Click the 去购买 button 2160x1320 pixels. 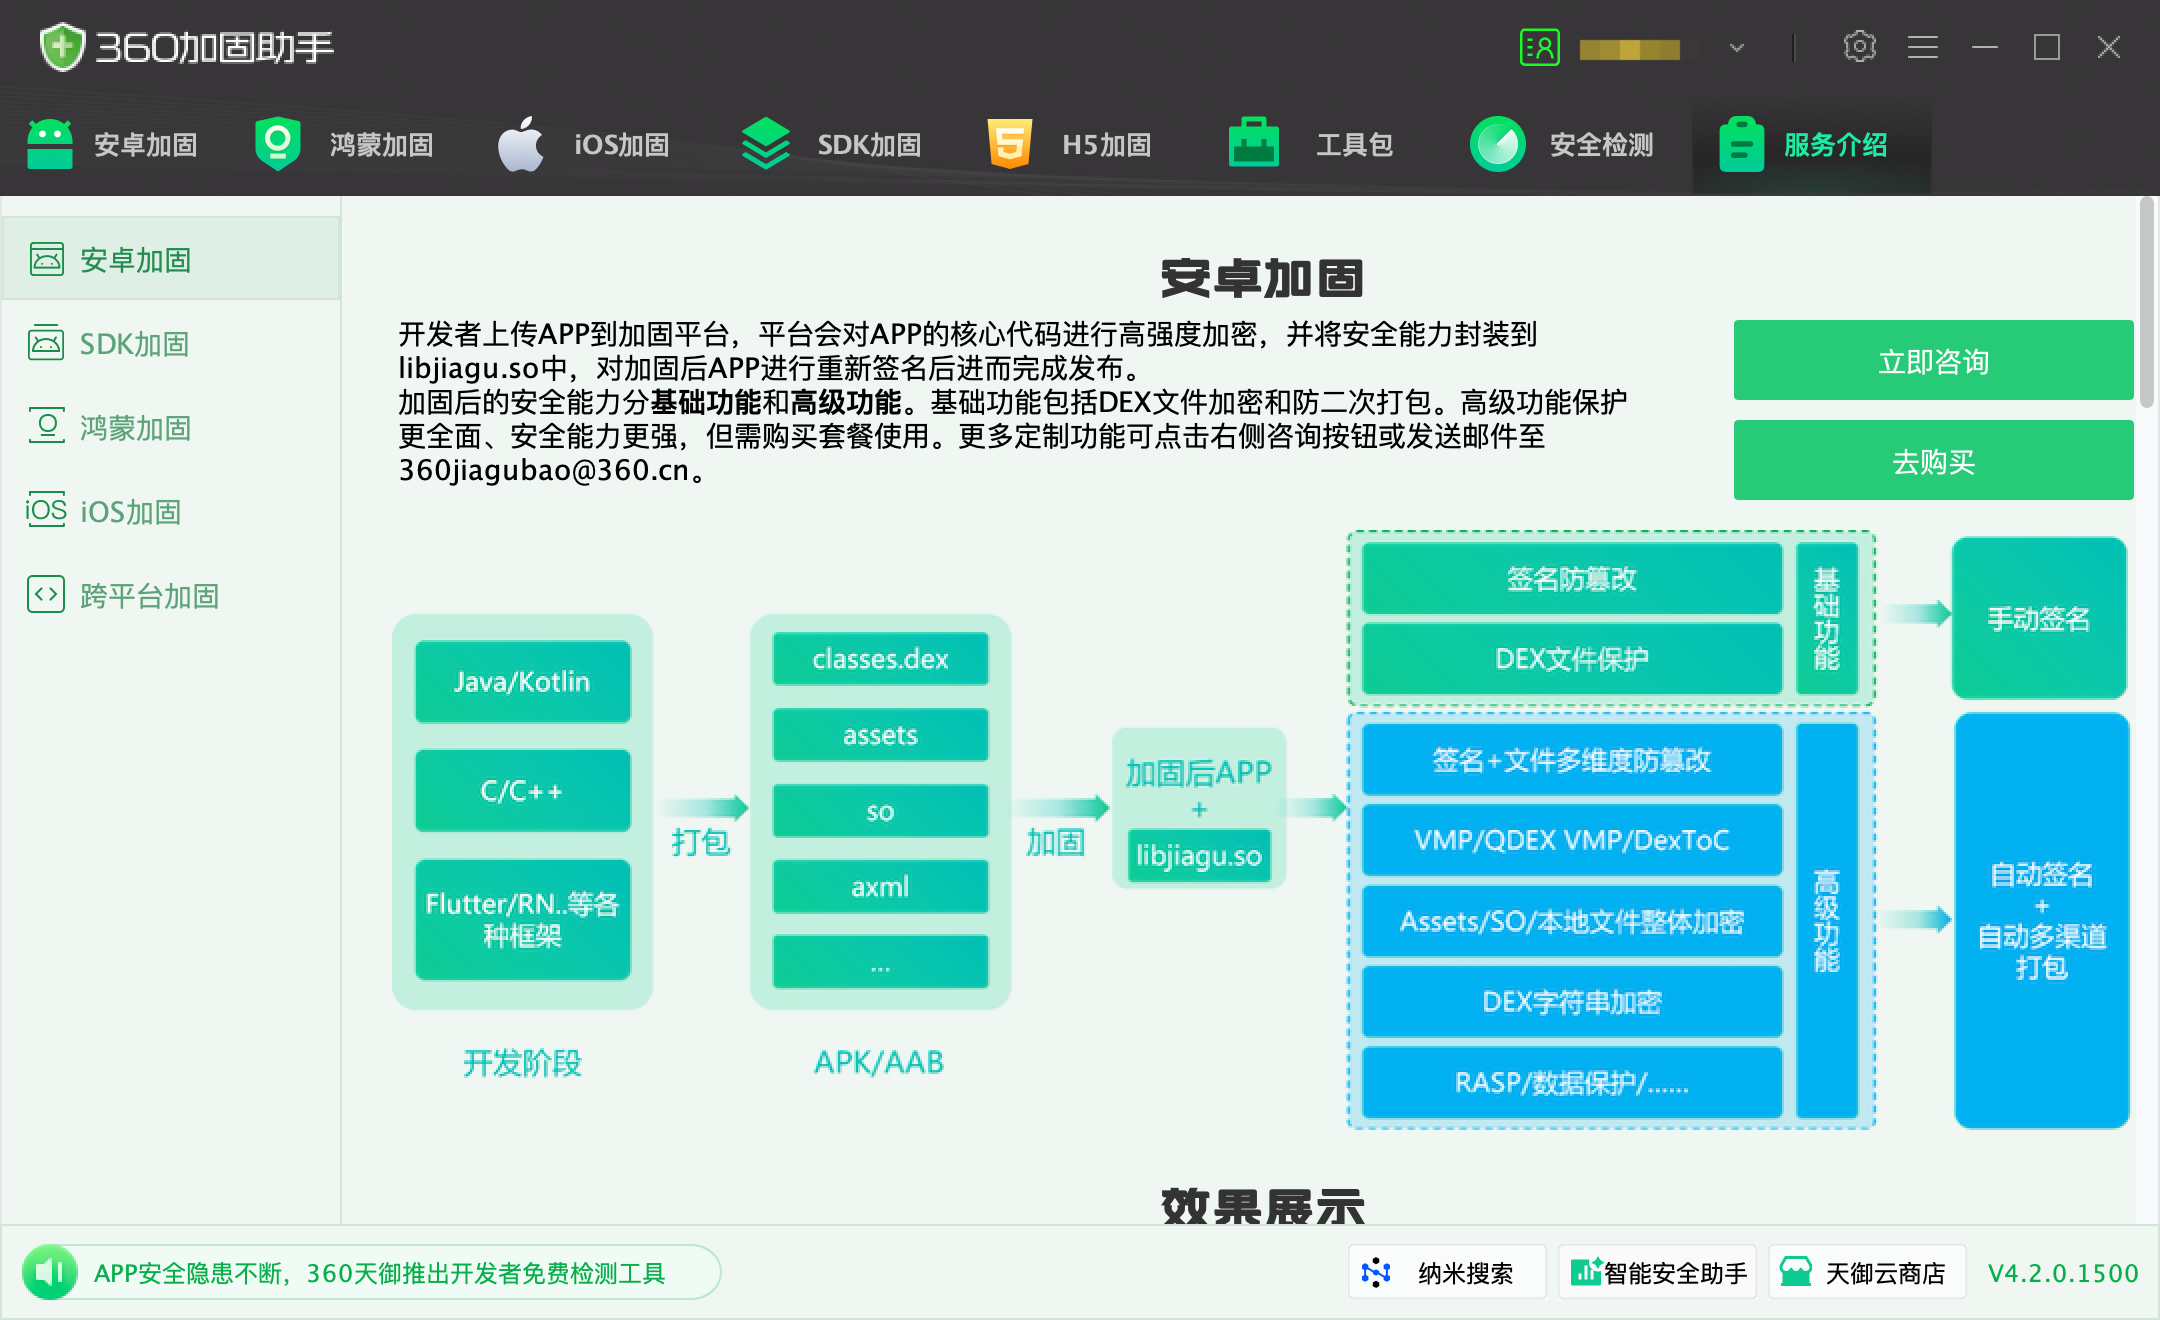pos(1932,459)
